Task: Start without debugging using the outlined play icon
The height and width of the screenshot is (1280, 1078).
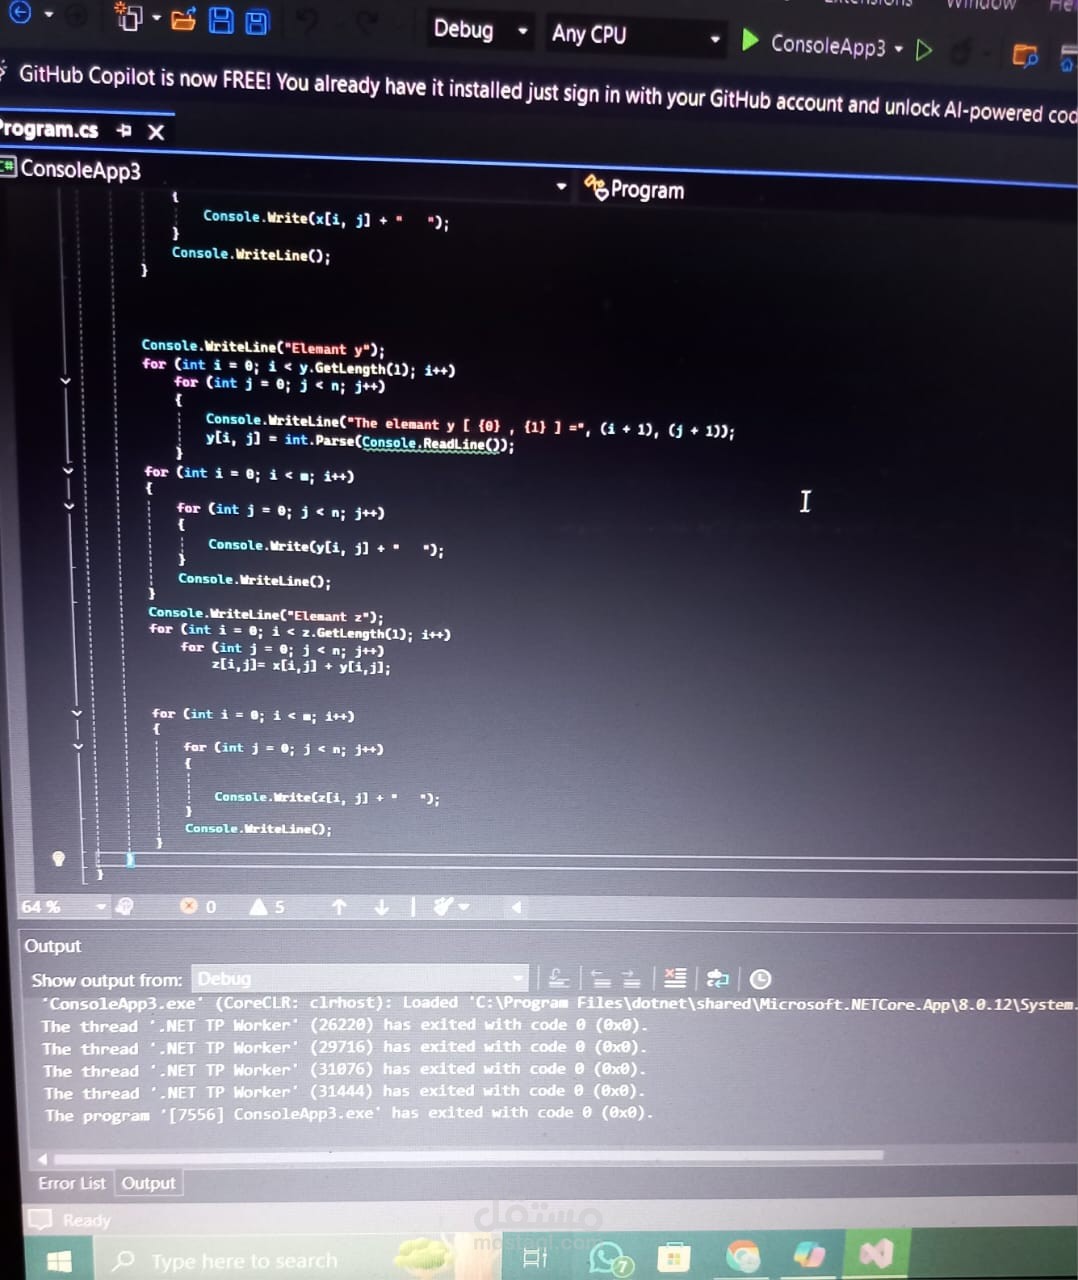Action: tap(924, 49)
